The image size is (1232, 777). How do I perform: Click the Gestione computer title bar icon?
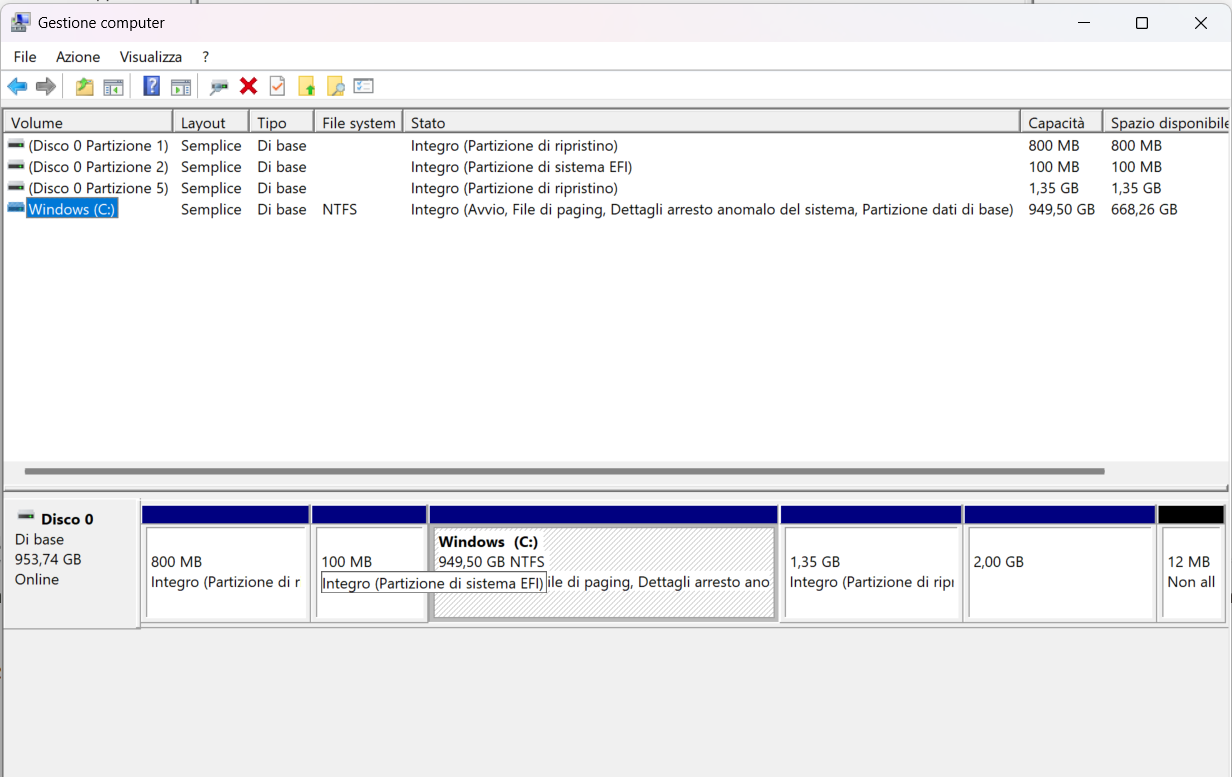(x=20, y=22)
